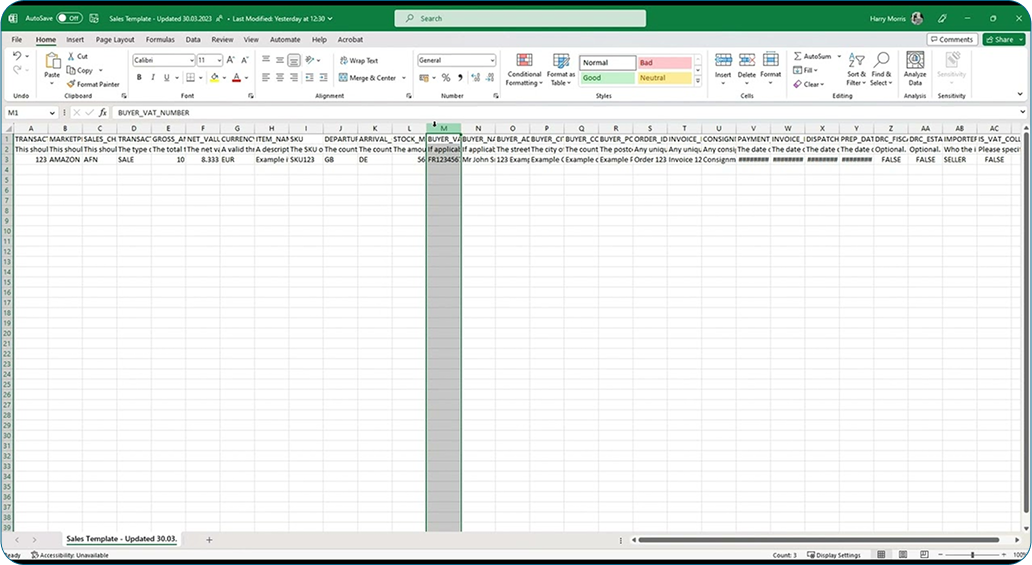The width and height of the screenshot is (1032, 565).
Task: Apply the Bad cell style swatch
Action: (x=665, y=62)
